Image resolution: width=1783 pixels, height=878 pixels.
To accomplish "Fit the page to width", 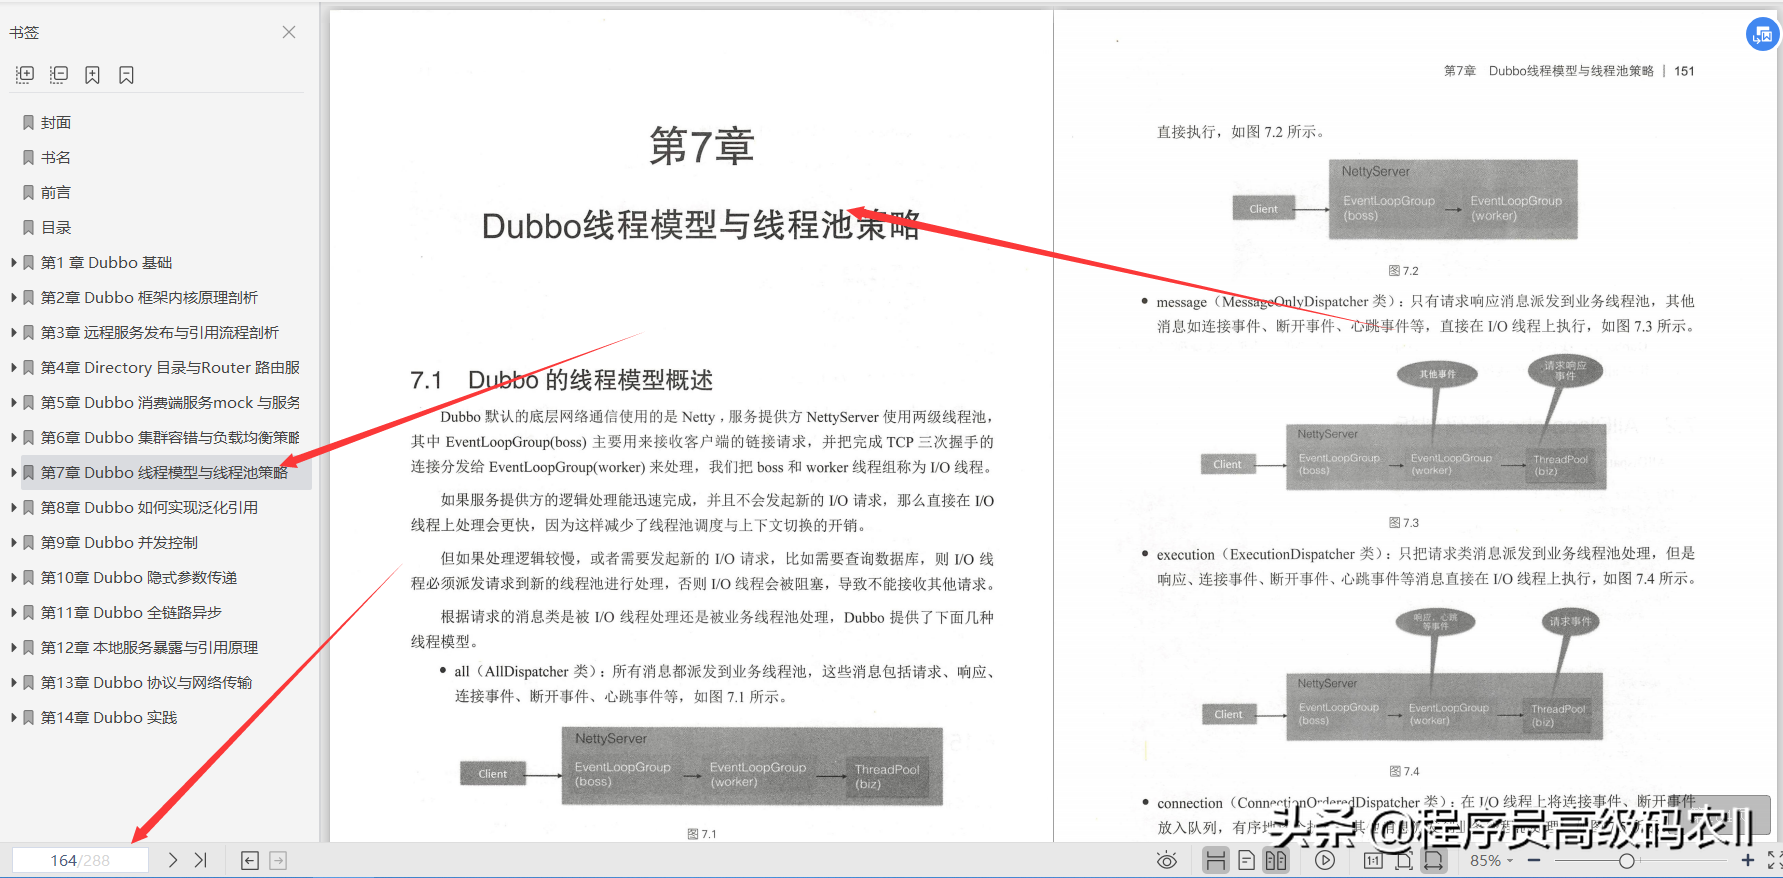I will tap(1434, 860).
